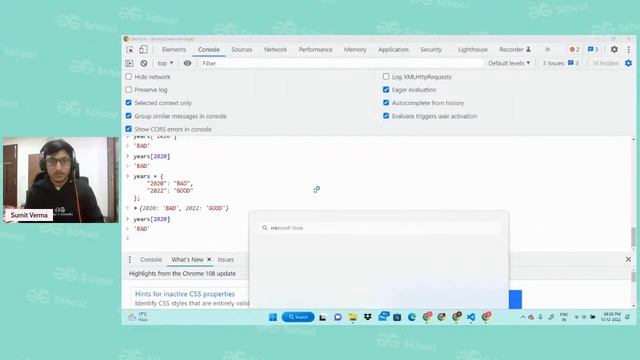This screenshot has height=360, width=640.
Task: Open the DevTools settings gear
Action: [x=614, y=49]
